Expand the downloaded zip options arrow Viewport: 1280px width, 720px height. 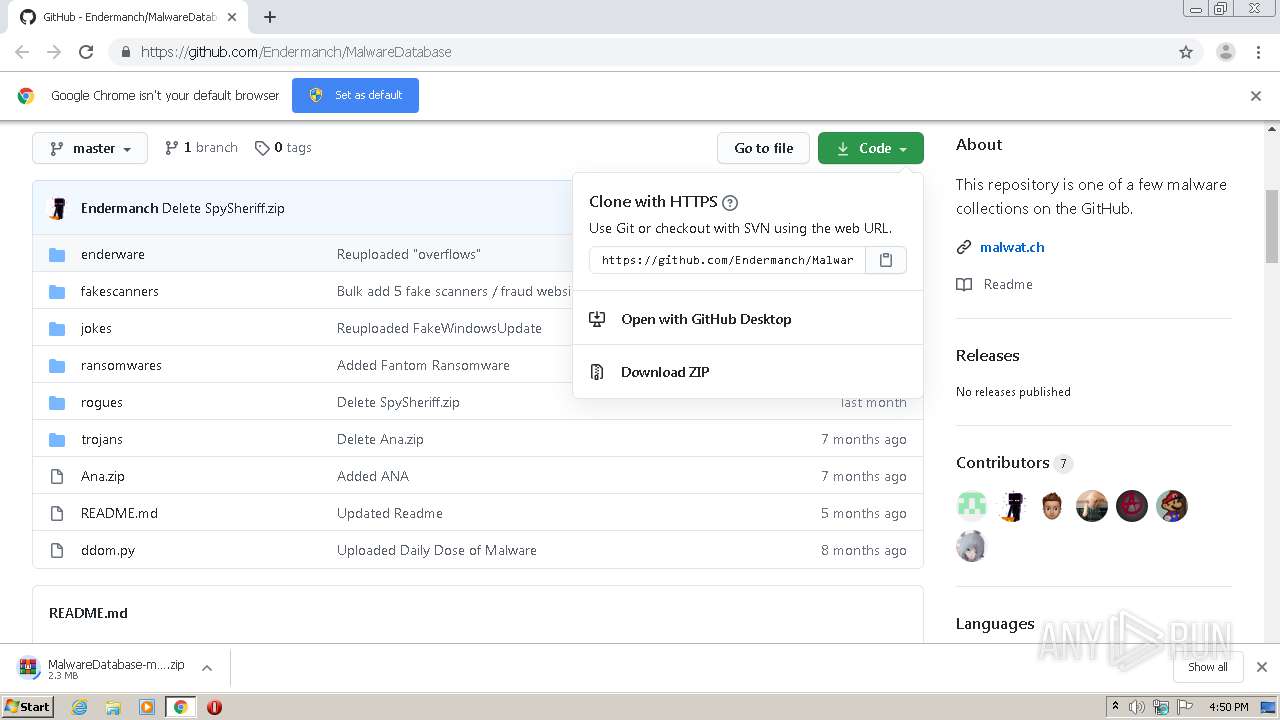point(207,668)
